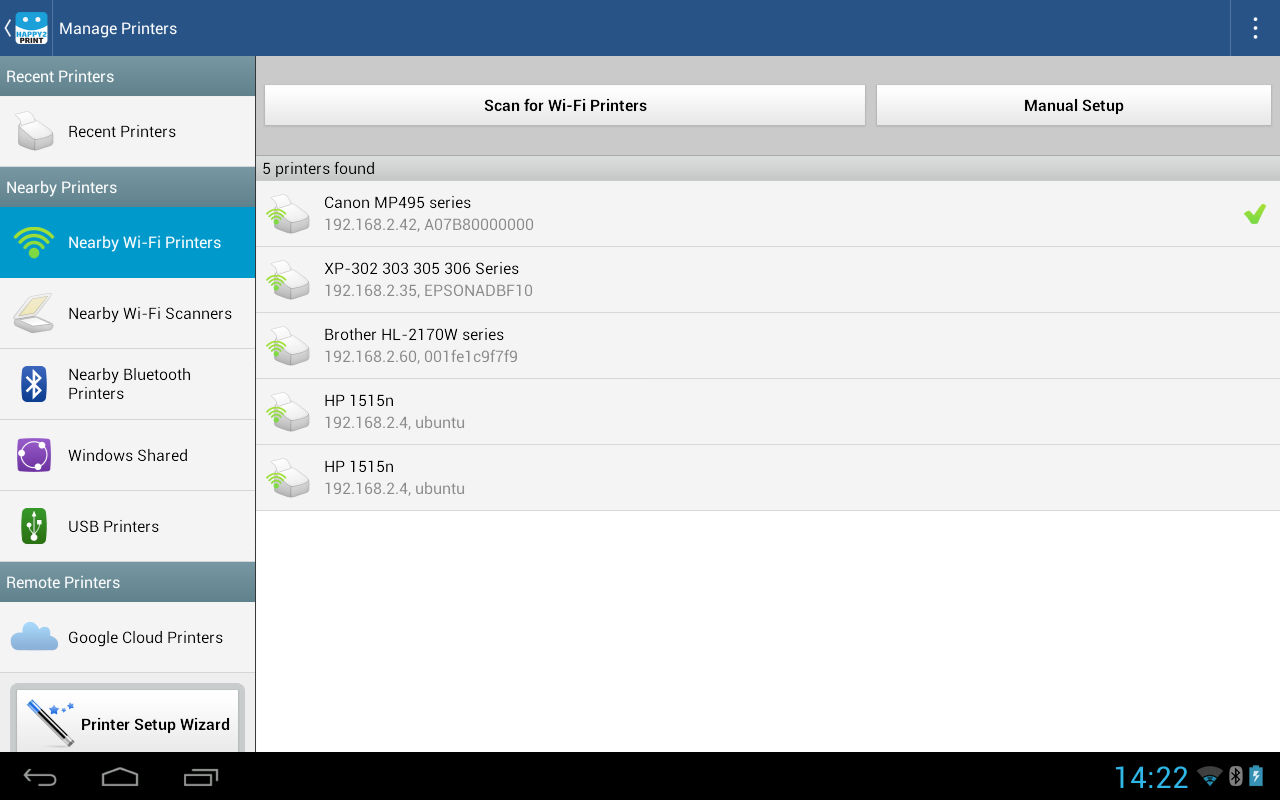
Task: Tap the Wi-Fi status icon in system bar
Action: coord(1210,777)
